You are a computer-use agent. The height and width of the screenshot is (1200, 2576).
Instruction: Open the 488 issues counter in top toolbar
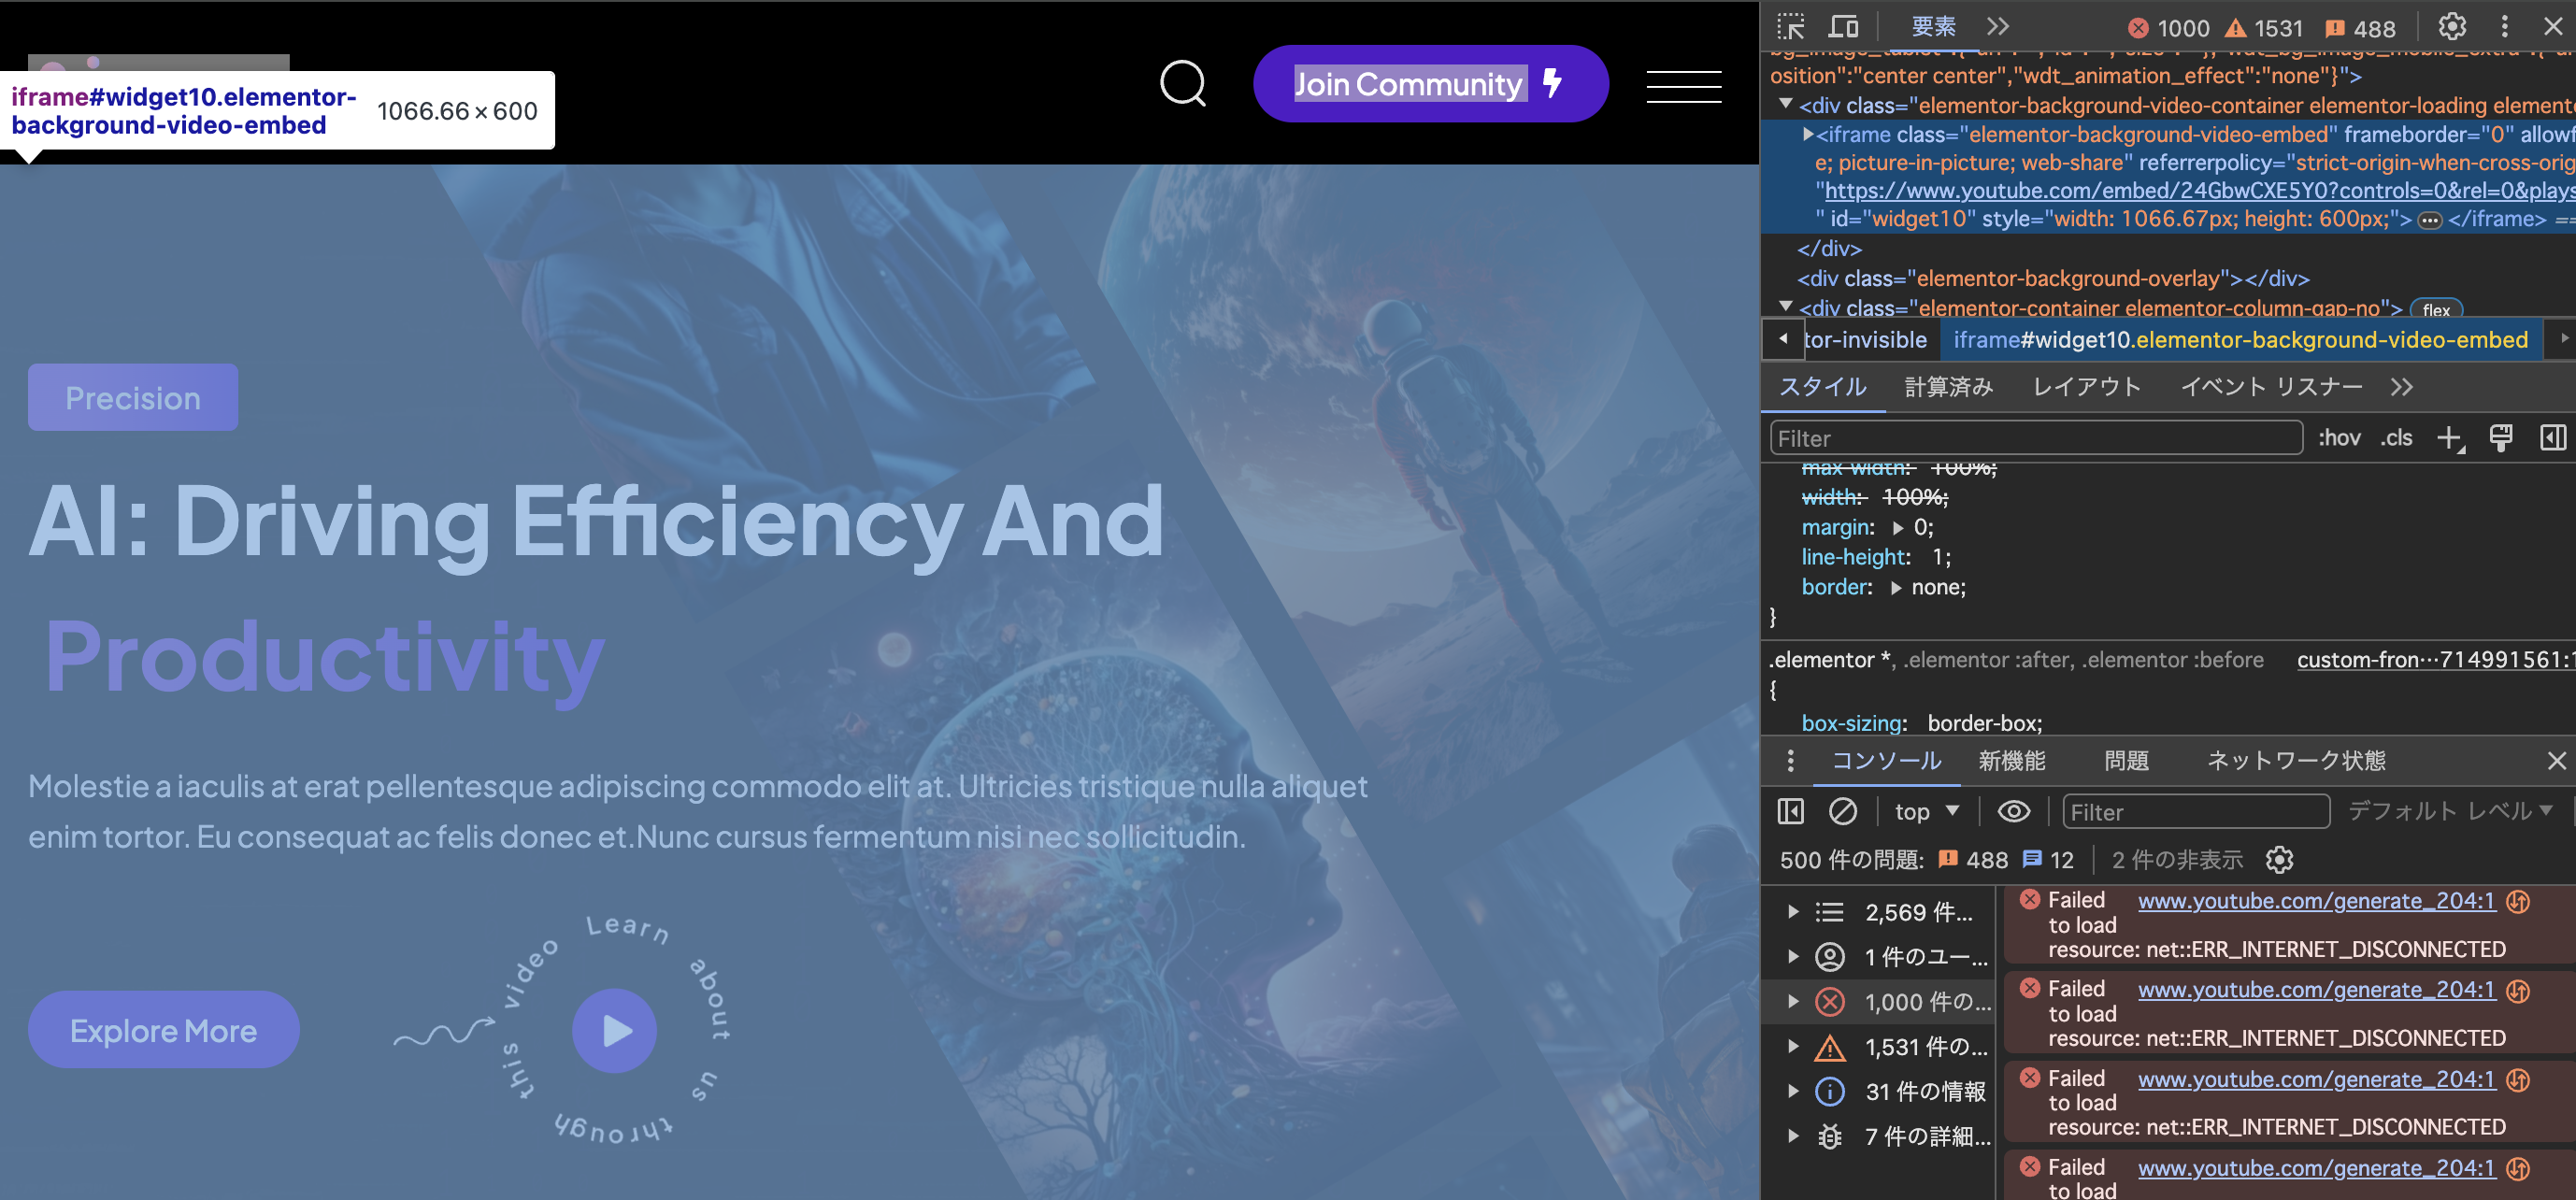[2360, 28]
